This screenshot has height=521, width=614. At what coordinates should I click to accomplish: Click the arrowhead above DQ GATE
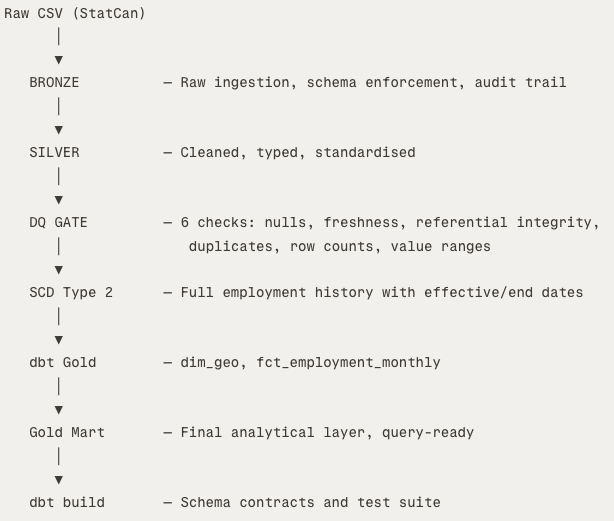point(59,200)
